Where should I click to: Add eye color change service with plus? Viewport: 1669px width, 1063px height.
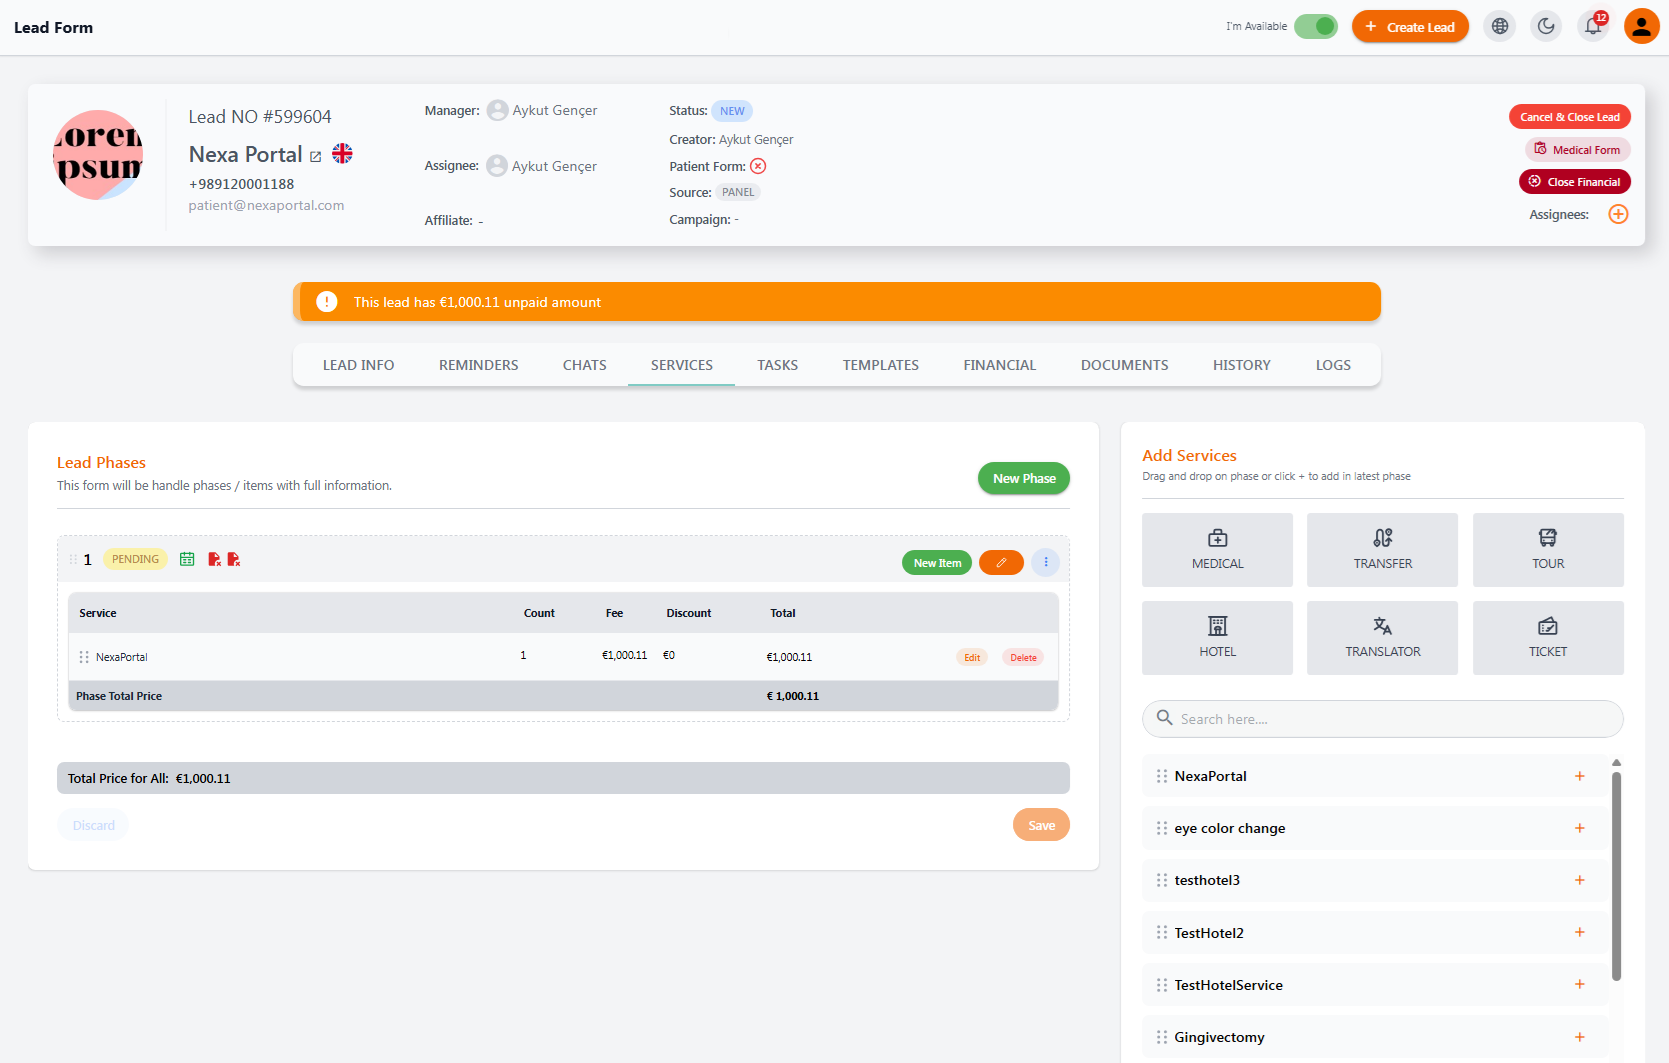click(x=1580, y=828)
